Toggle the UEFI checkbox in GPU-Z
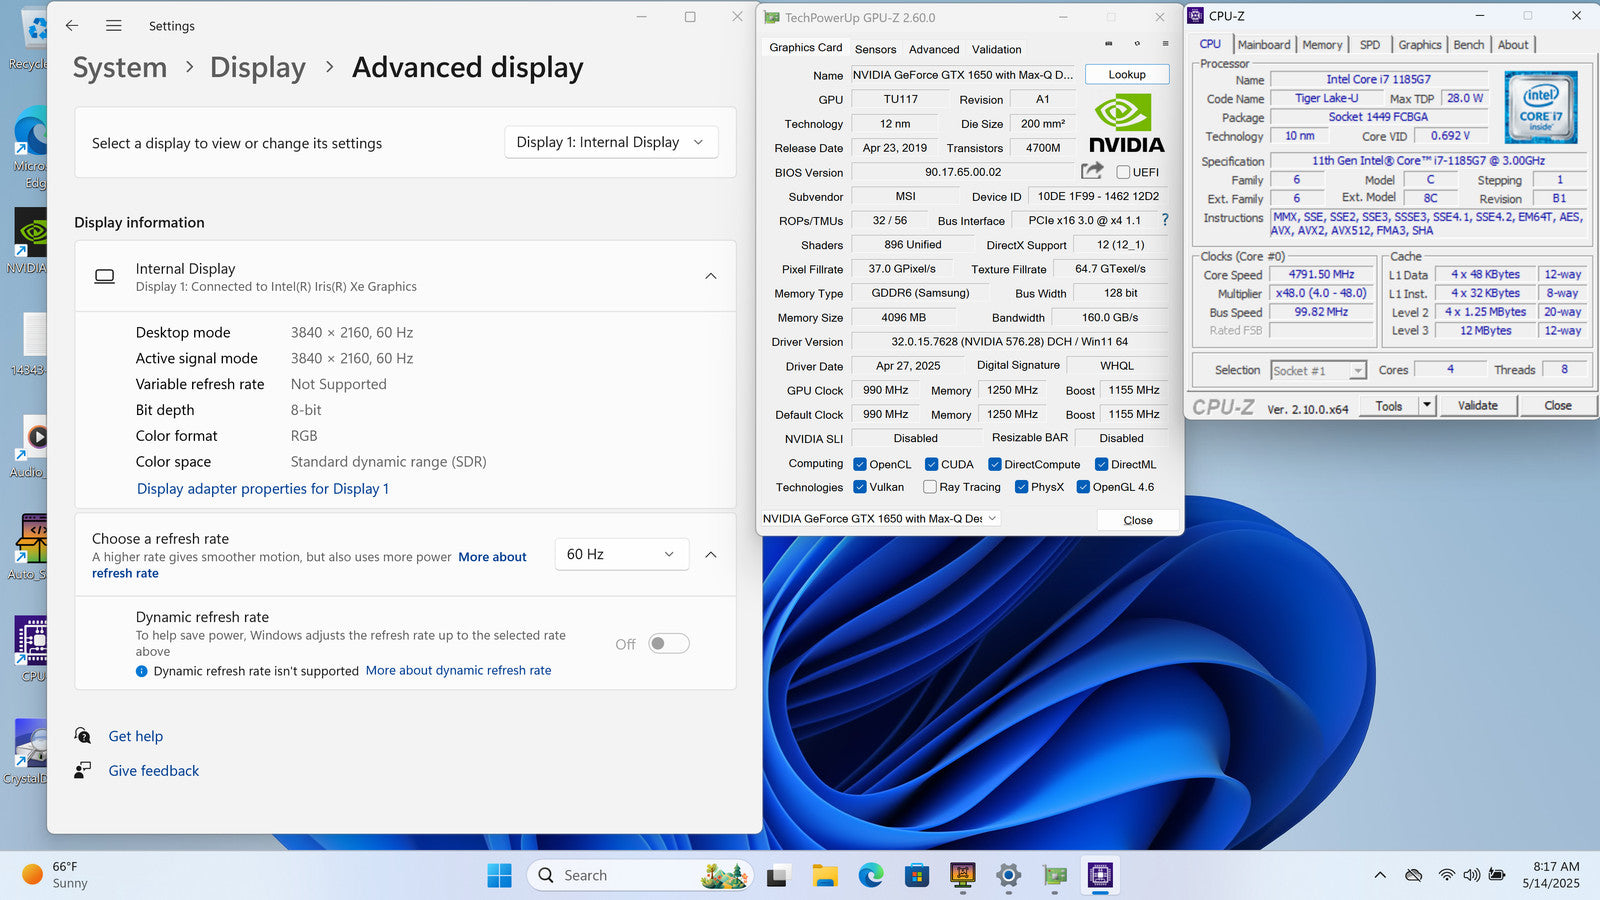The width and height of the screenshot is (1600, 900). tap(1123, 172)
